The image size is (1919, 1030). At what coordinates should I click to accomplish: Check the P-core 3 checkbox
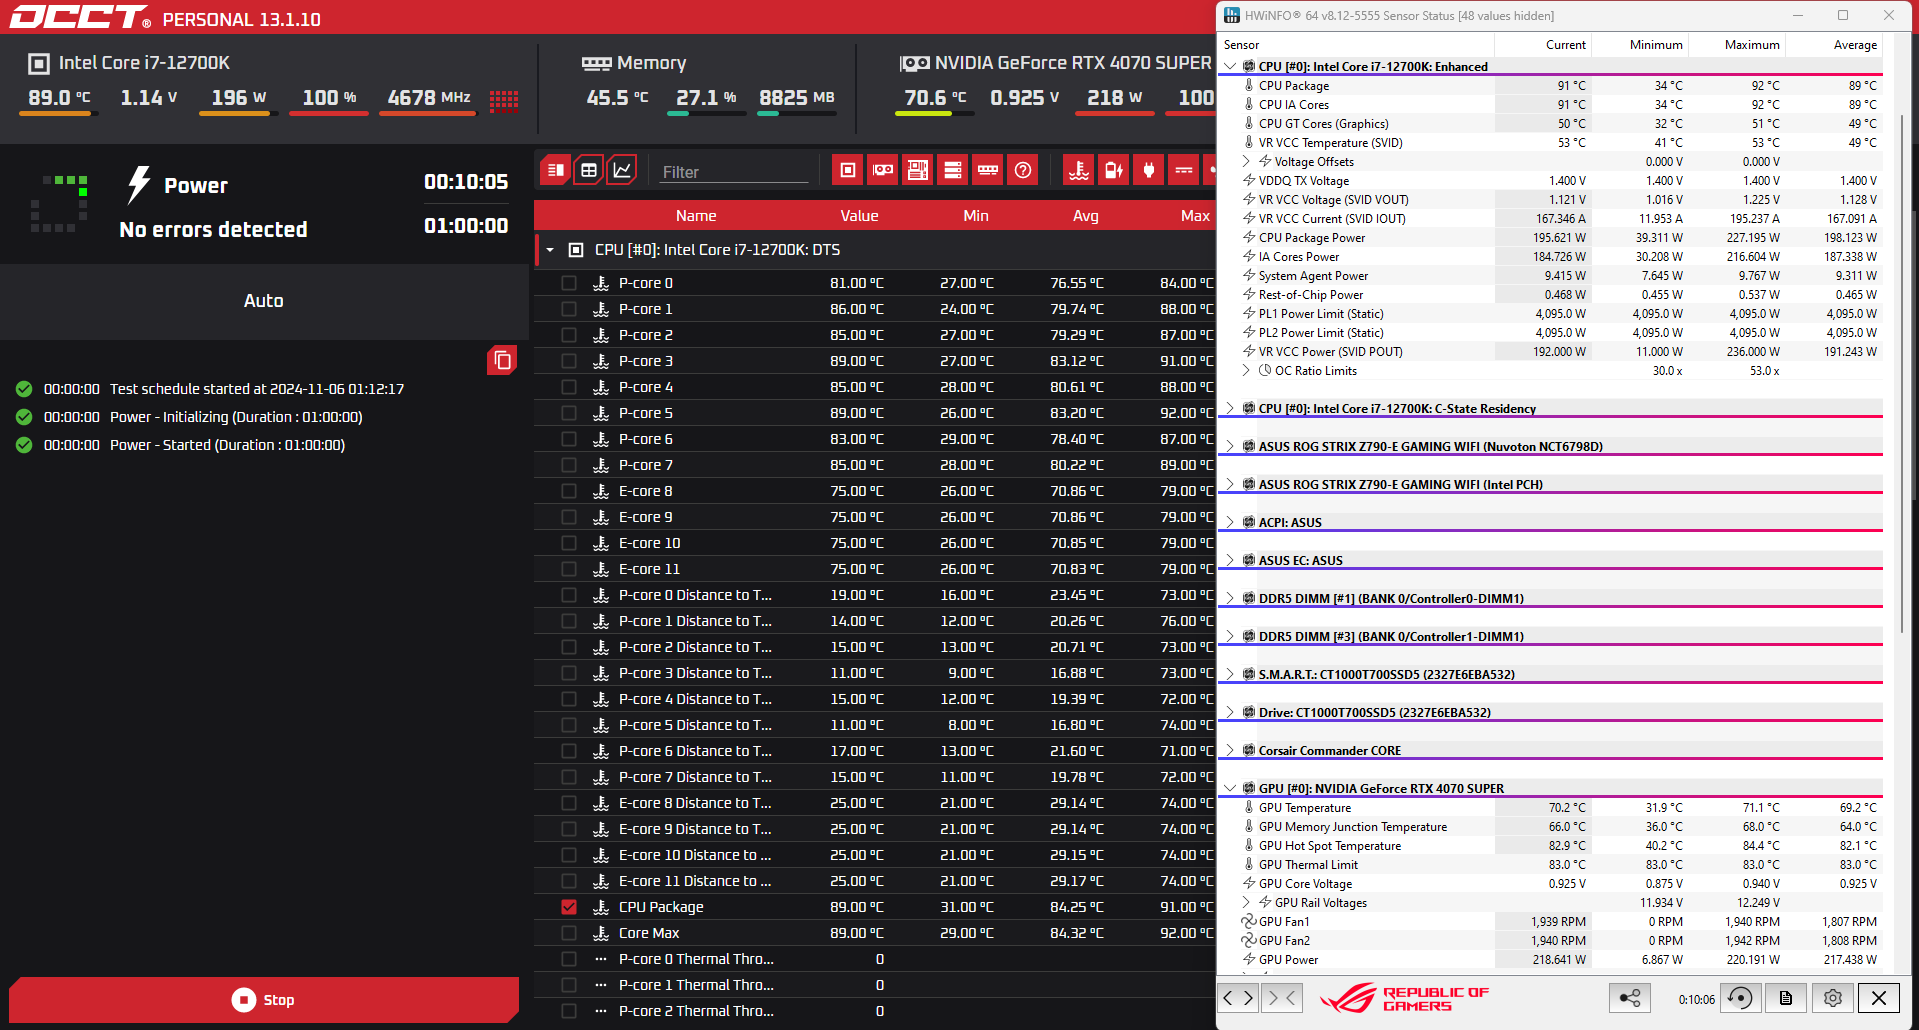(x=569, y=361)
